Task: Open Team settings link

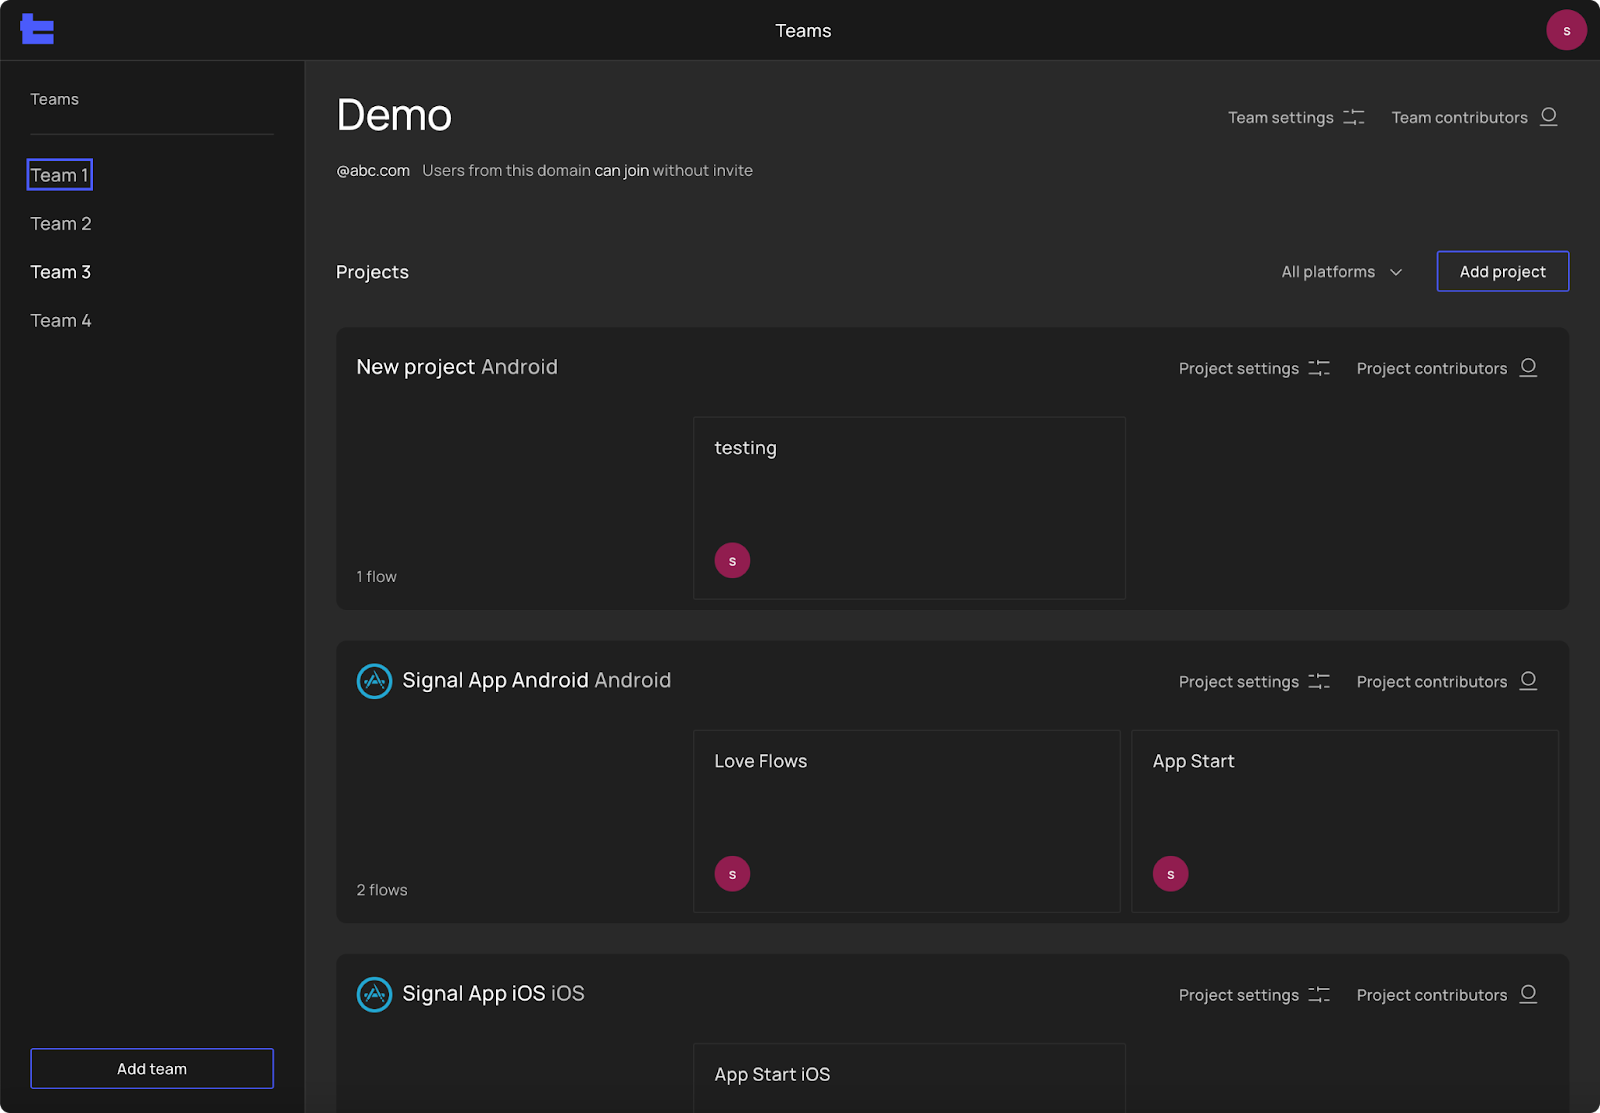Action: [x=1296, y=117]
